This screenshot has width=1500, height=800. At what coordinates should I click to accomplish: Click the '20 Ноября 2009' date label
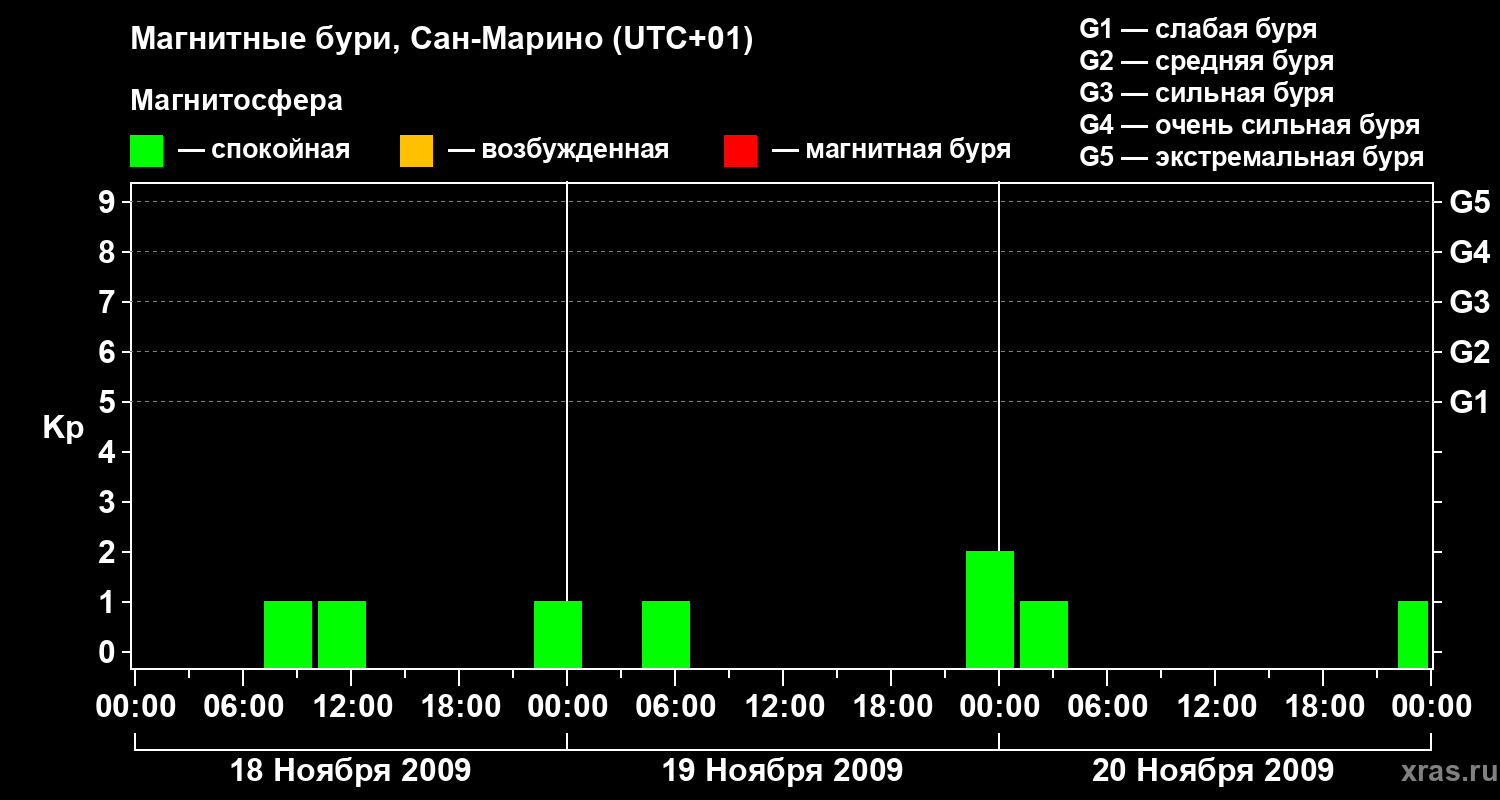coord(1213,771)
